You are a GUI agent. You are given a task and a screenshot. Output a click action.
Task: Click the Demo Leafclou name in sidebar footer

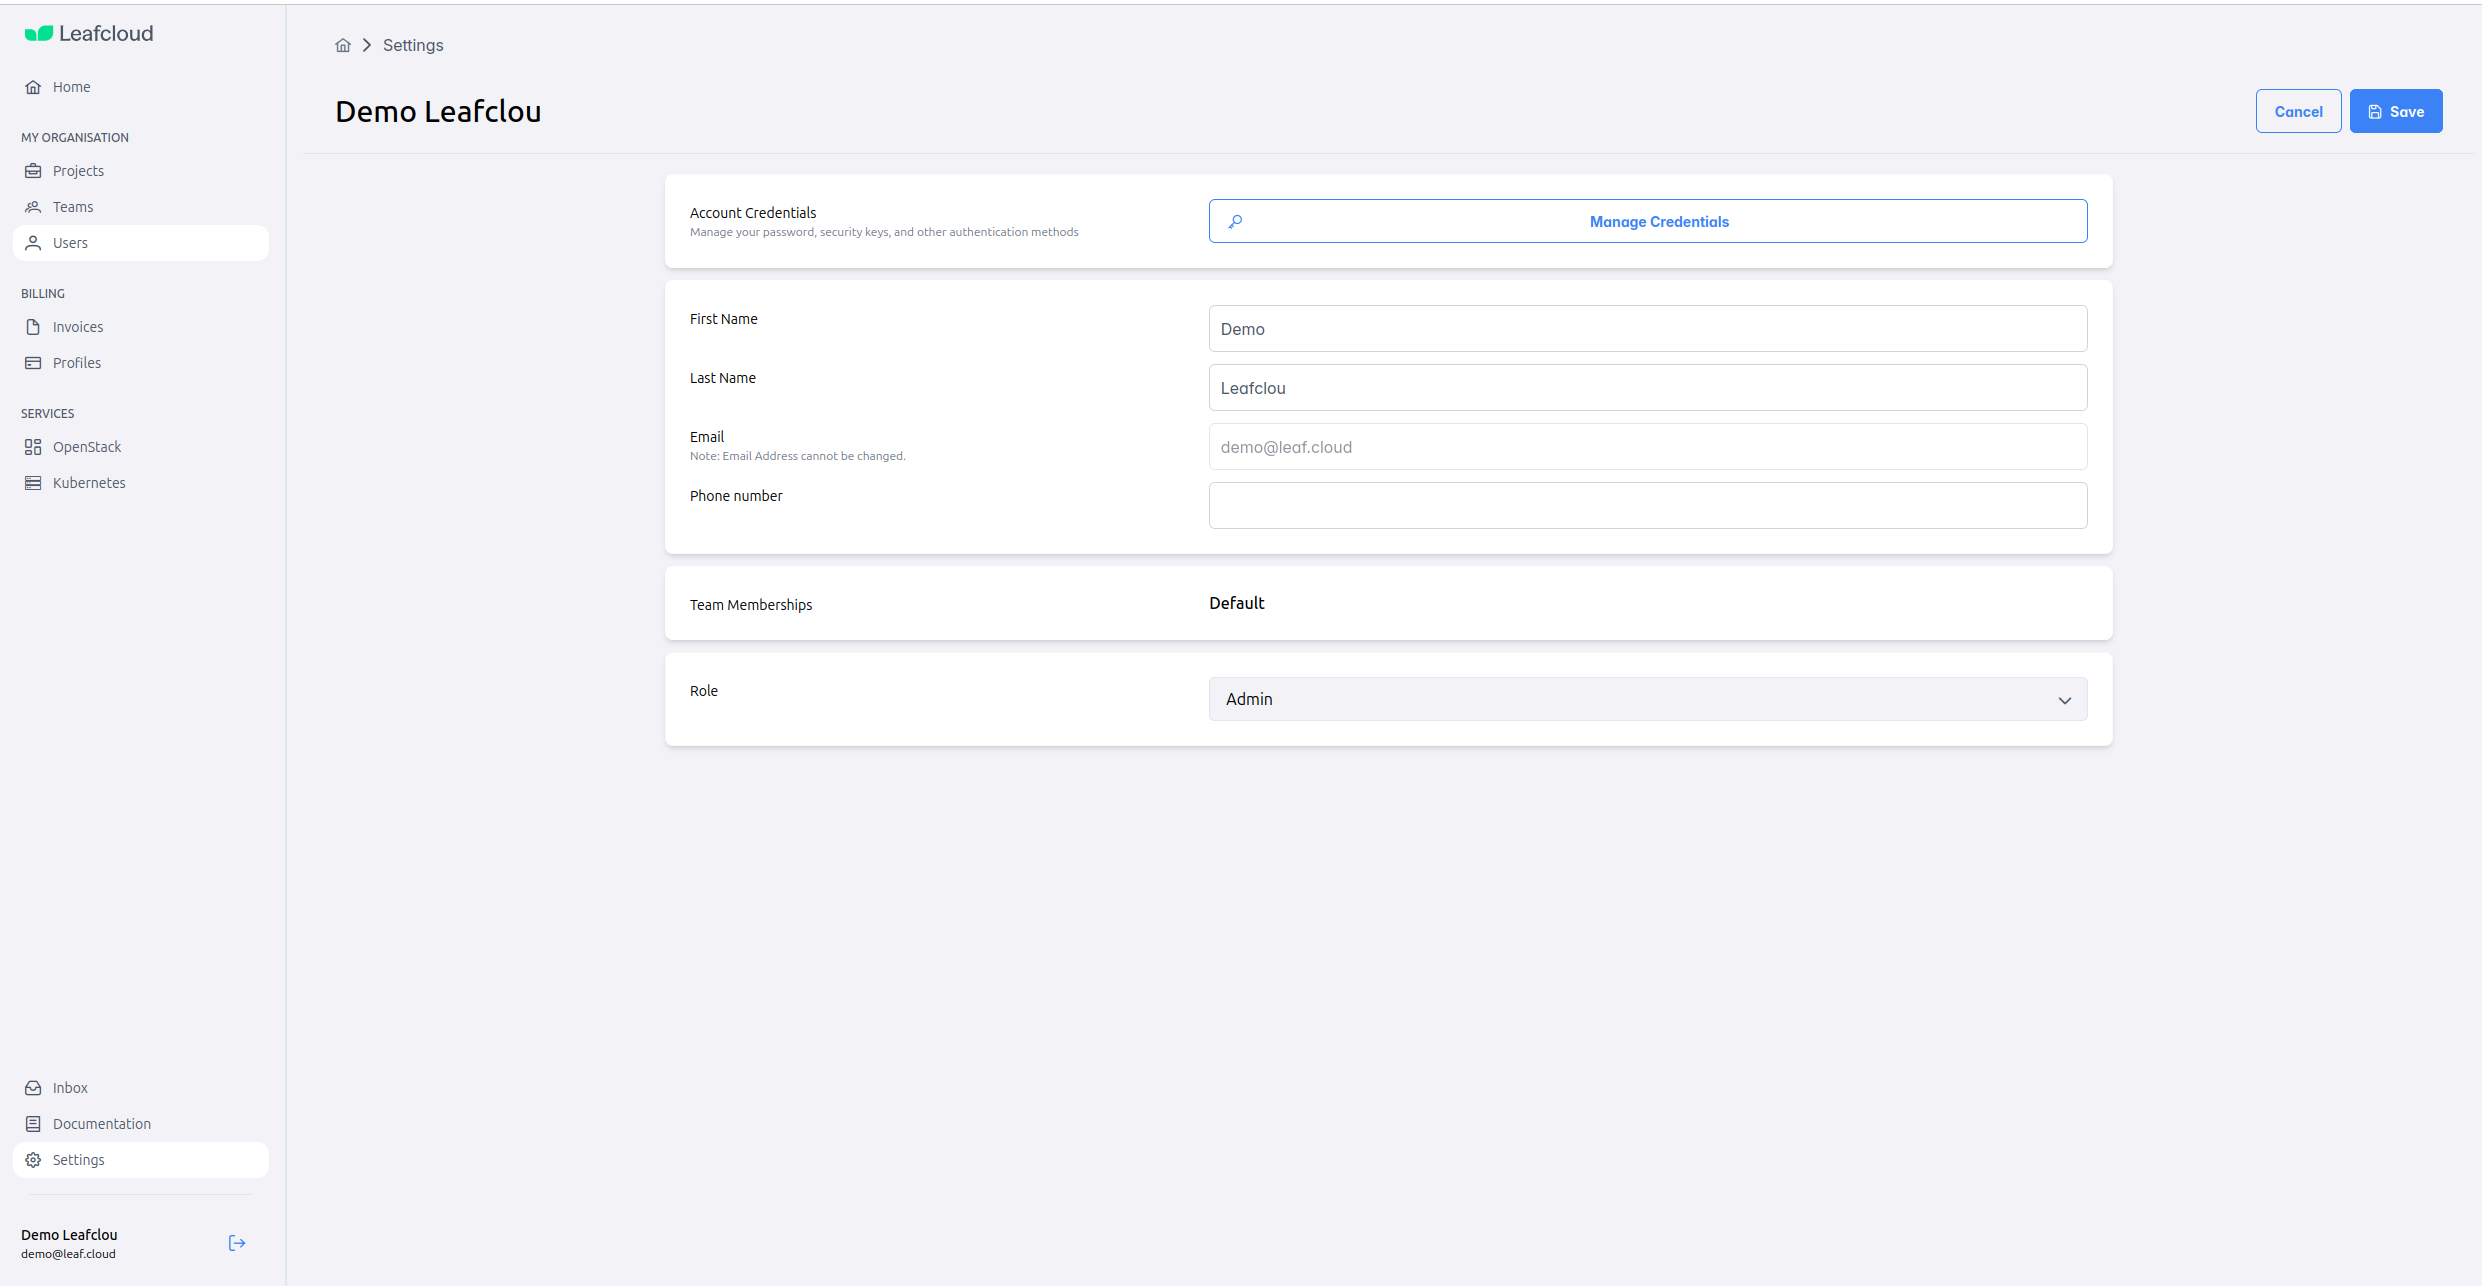69,1235
